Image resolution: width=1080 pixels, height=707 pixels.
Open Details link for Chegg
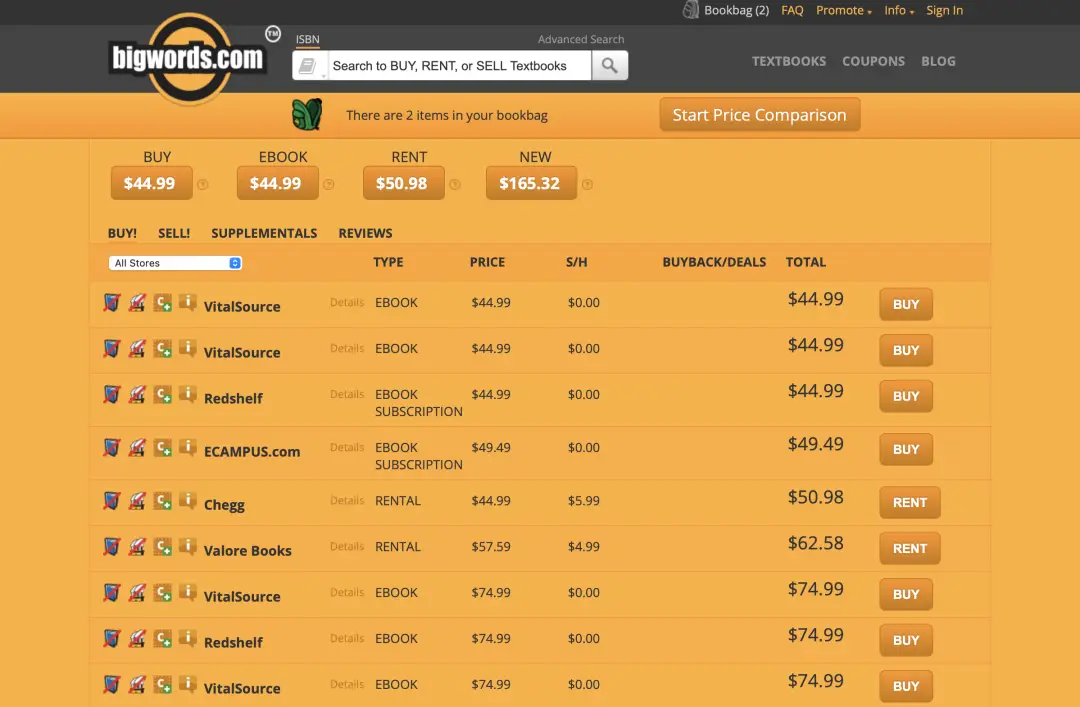[346, 501]
